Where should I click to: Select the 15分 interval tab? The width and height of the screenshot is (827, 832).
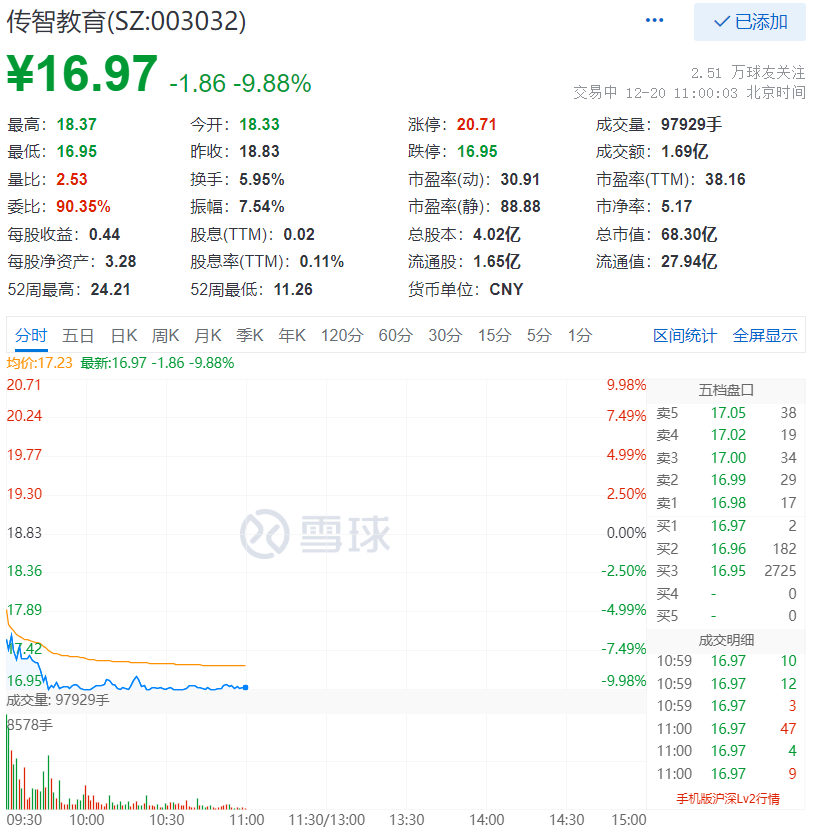click(494, 336)
